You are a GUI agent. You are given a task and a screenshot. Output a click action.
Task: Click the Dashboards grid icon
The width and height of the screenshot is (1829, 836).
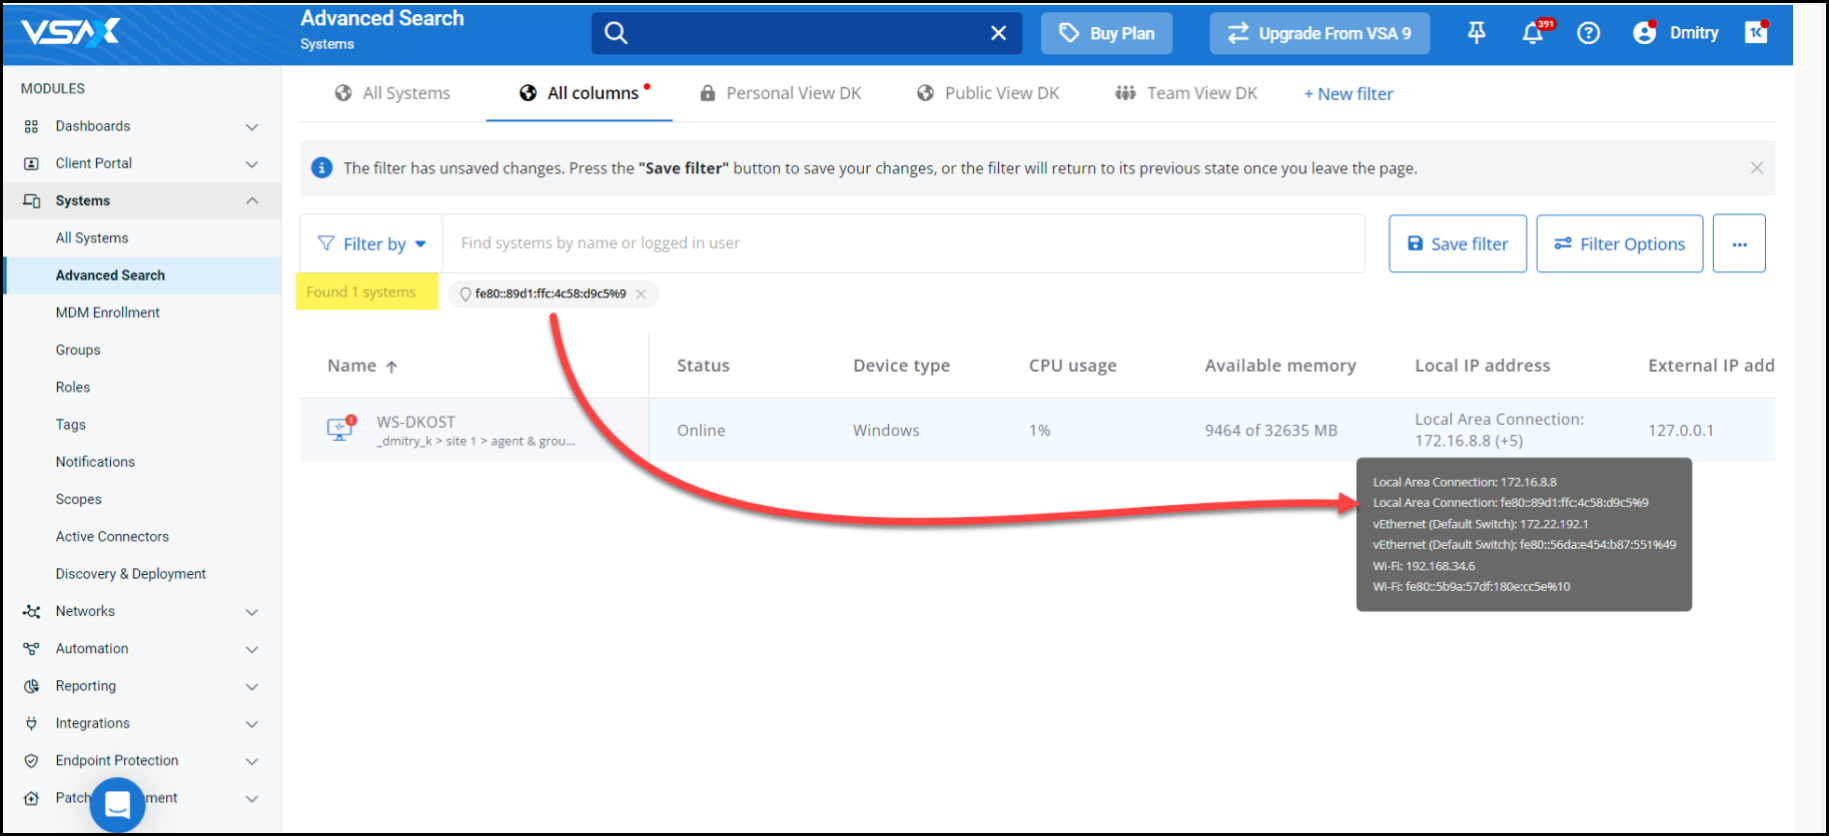coord(32,126)
